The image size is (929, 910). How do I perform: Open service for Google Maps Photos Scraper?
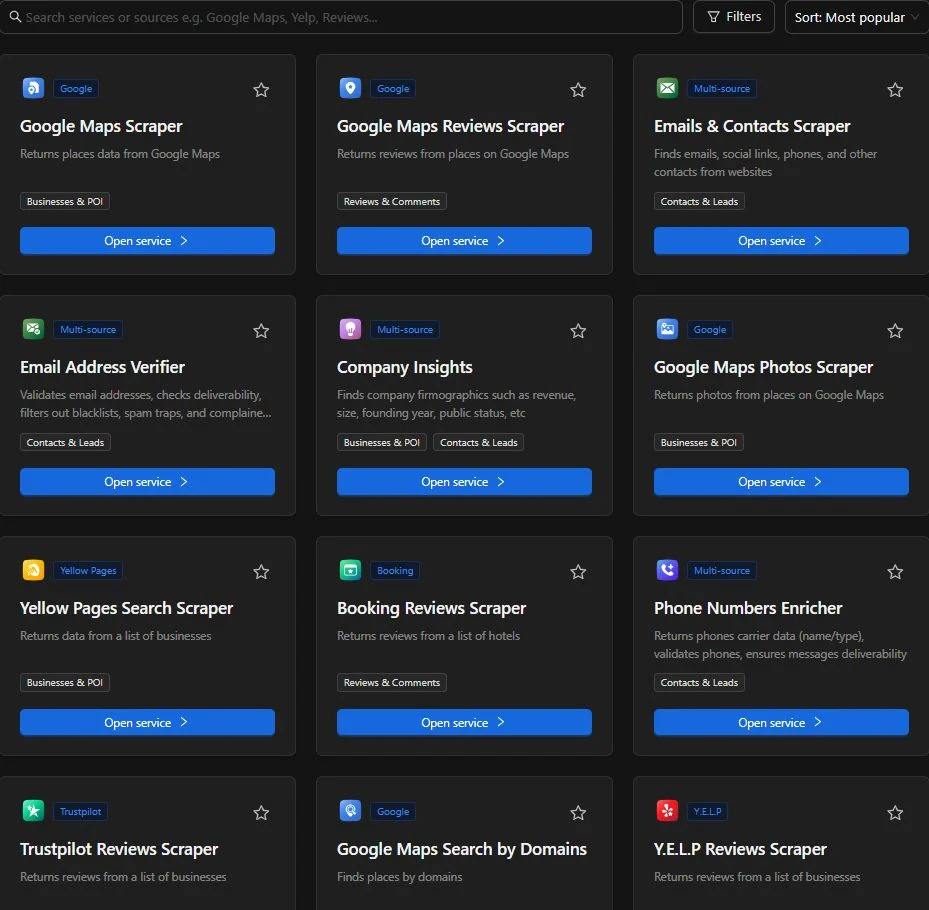pos(781,482)
